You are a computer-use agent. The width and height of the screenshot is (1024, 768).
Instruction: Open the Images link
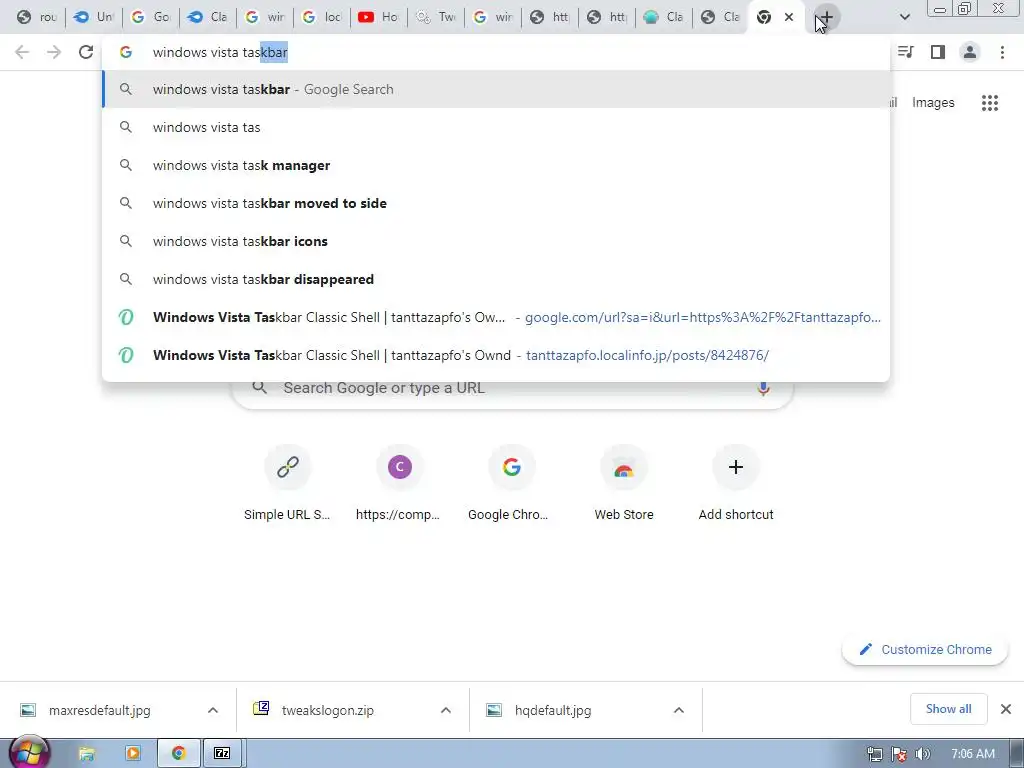pos(933,103)
